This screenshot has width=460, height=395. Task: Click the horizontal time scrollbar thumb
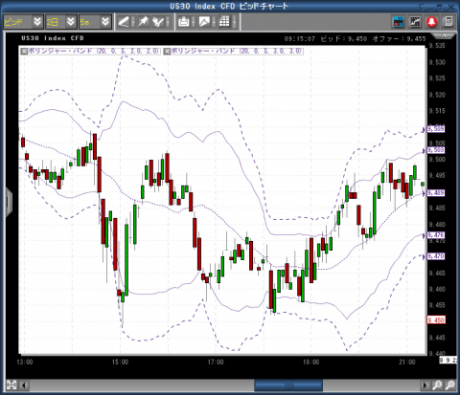coord(288,385)
